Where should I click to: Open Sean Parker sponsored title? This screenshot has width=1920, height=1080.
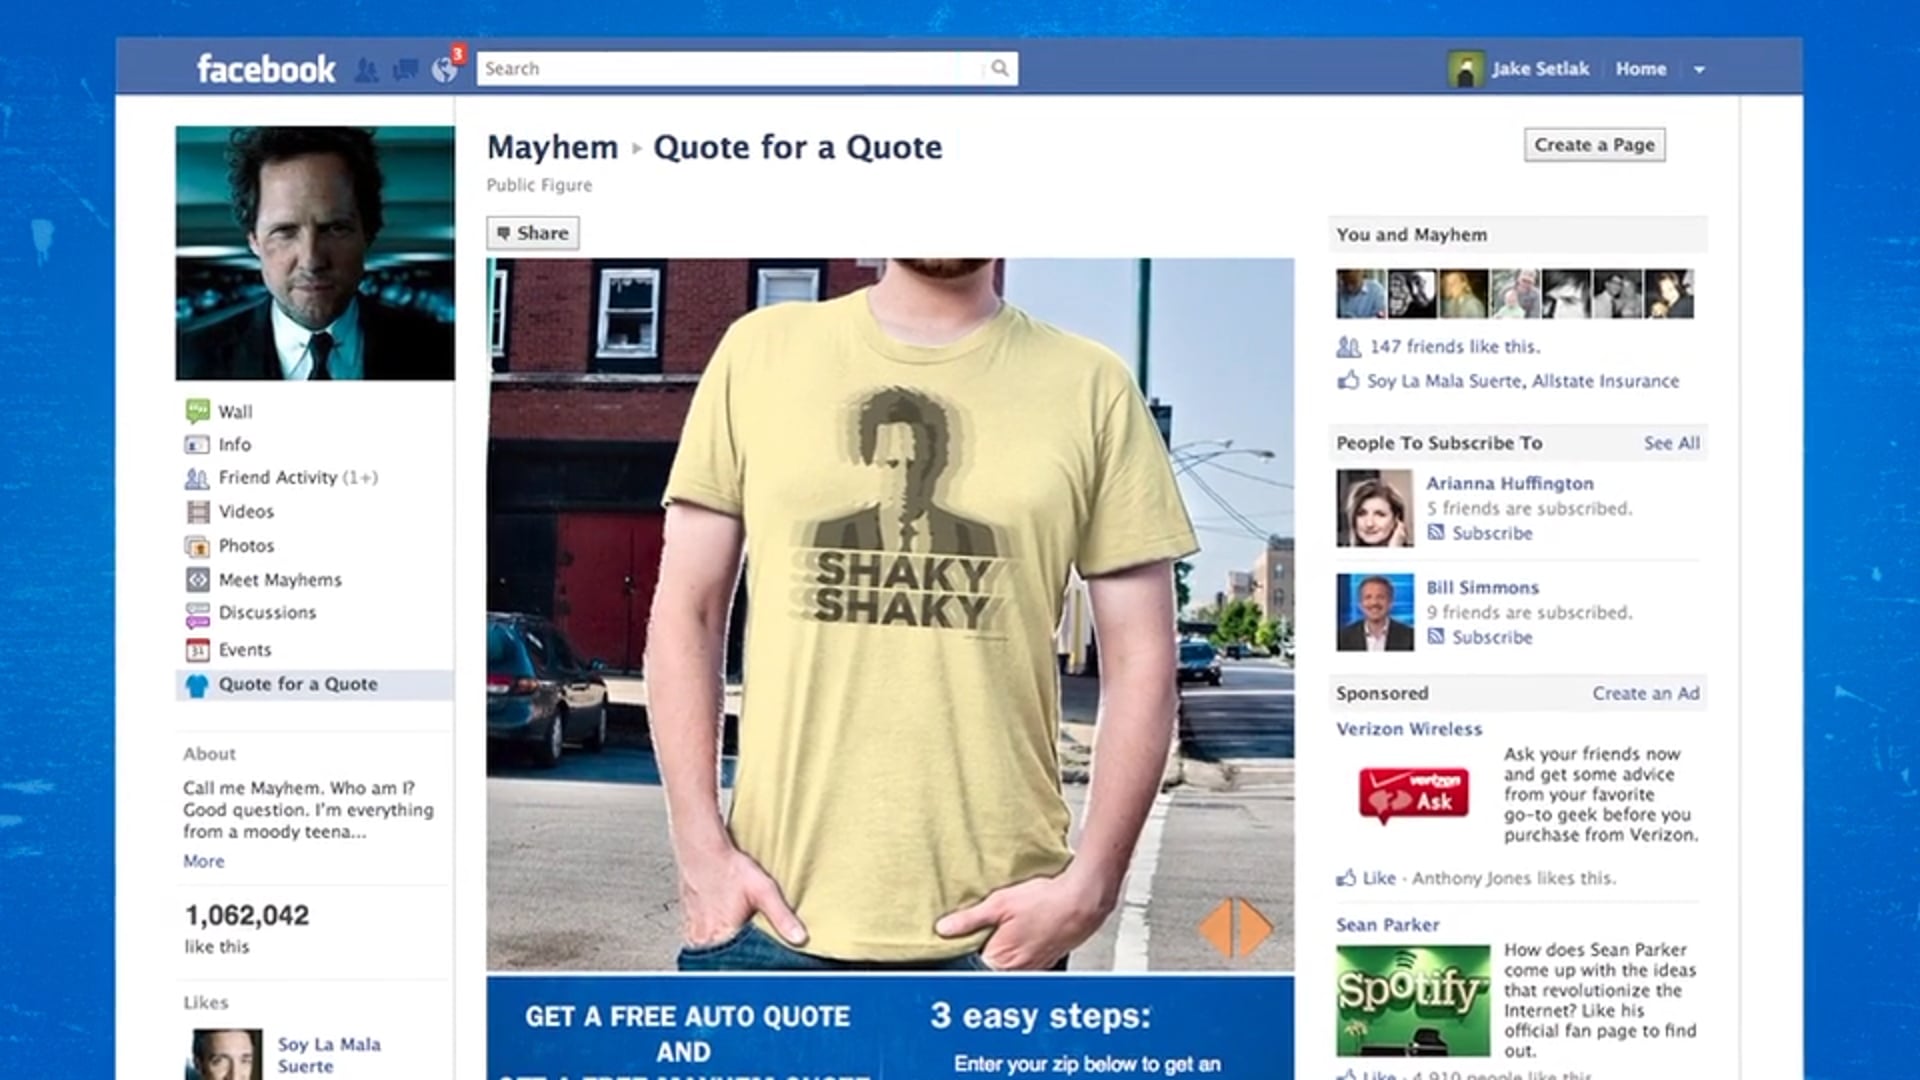[1388, 925]
